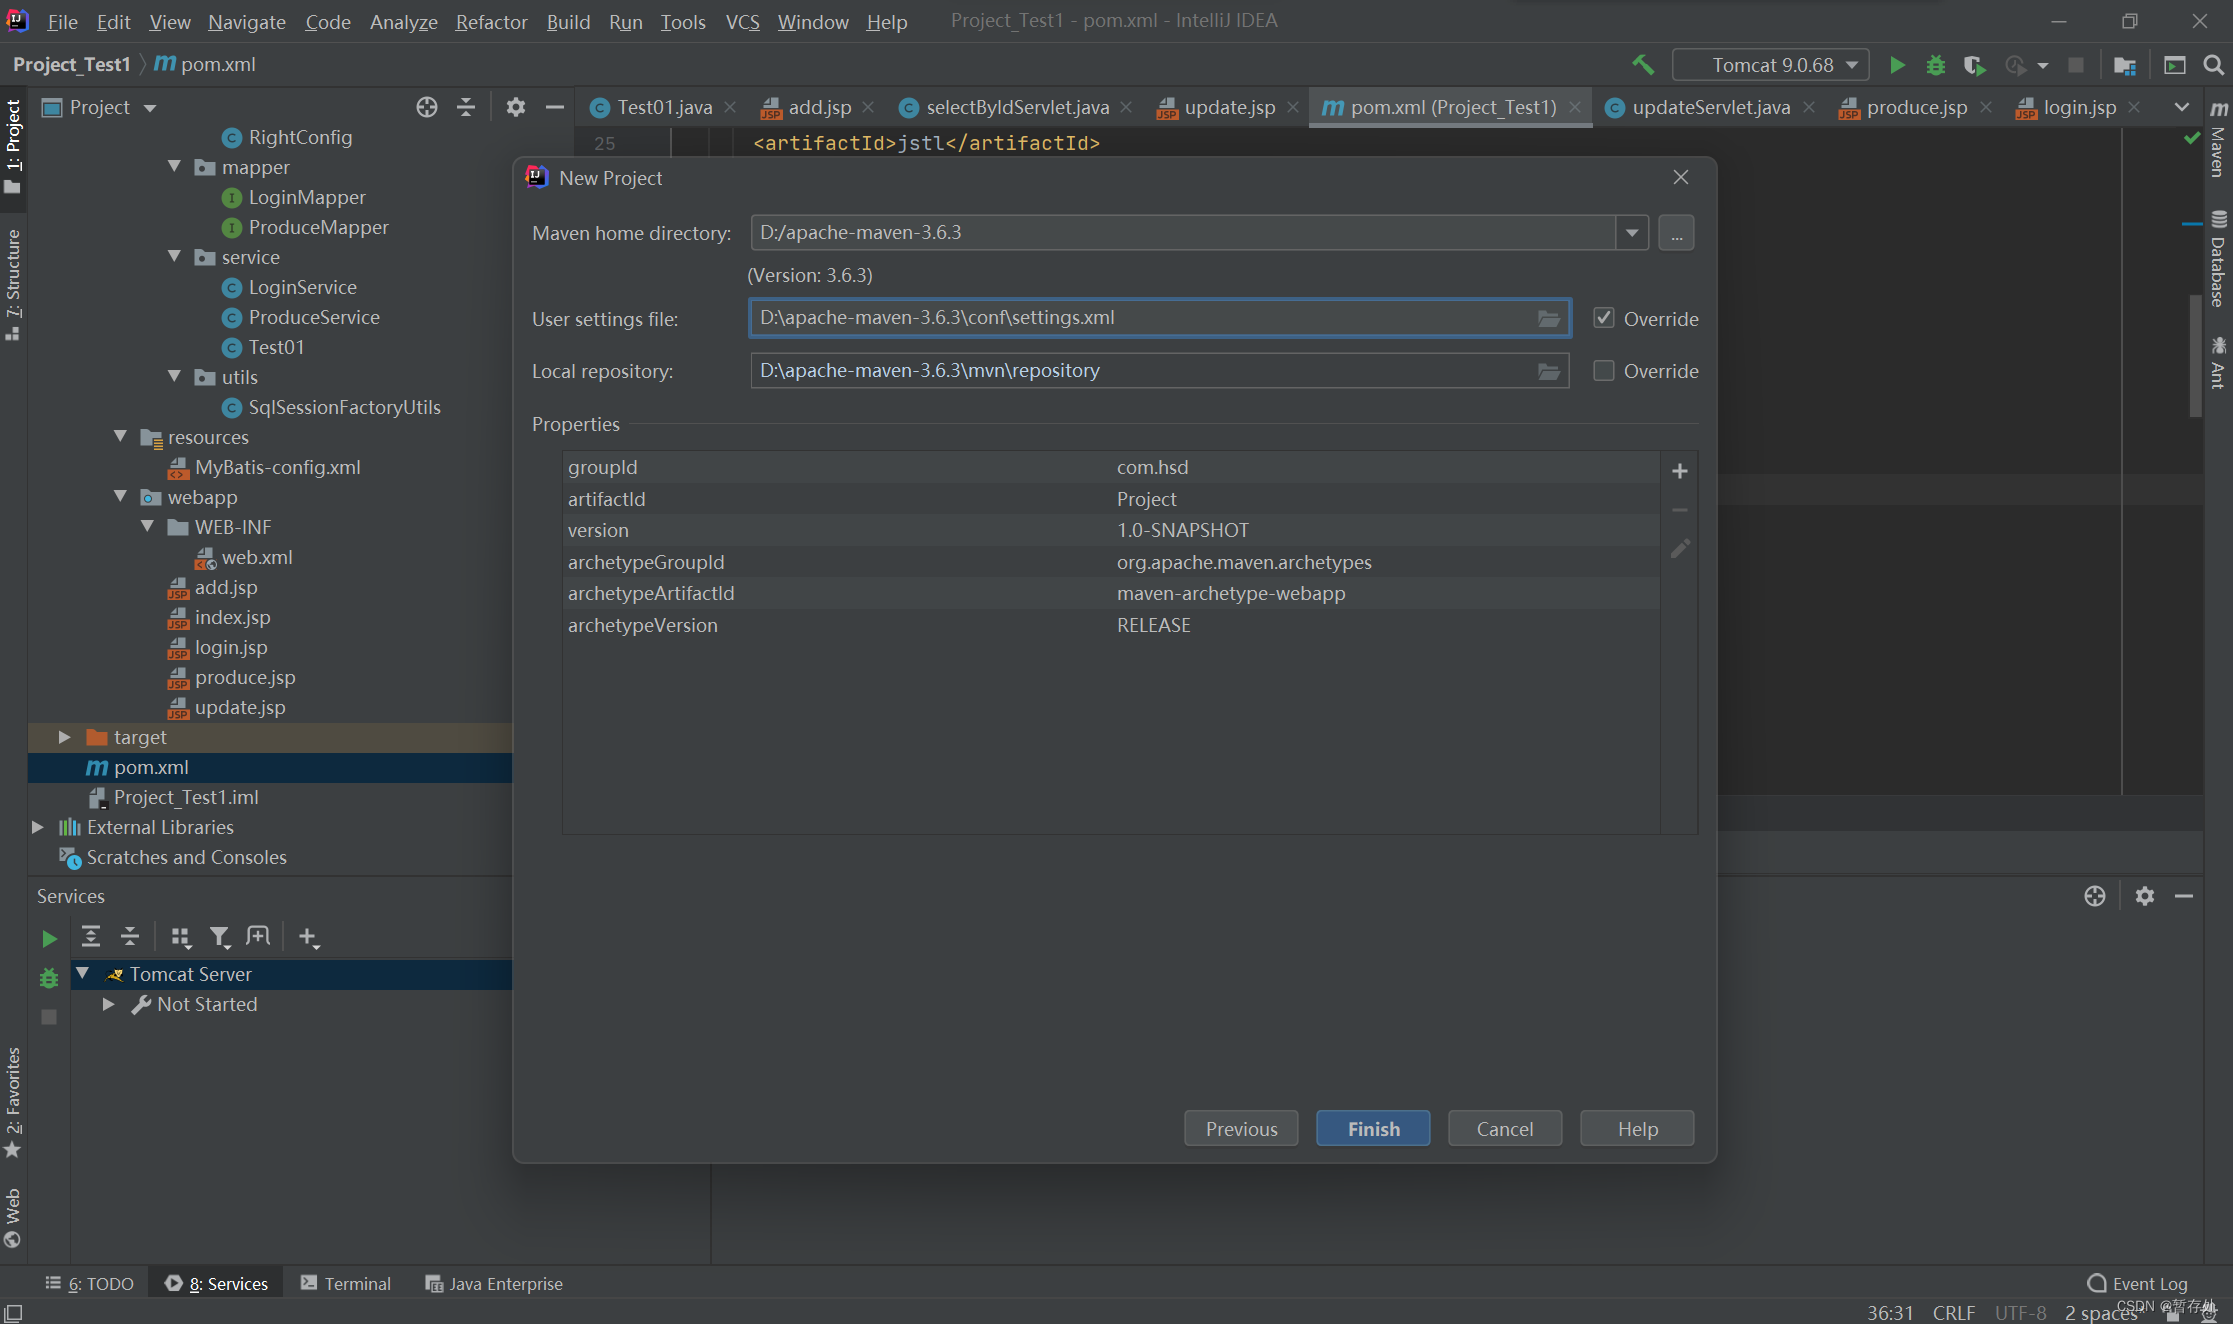Select archetypeArtifactId property row
This screenshot has height=1324, width=2233.
pyautogui.click(x=1110, y=593)
